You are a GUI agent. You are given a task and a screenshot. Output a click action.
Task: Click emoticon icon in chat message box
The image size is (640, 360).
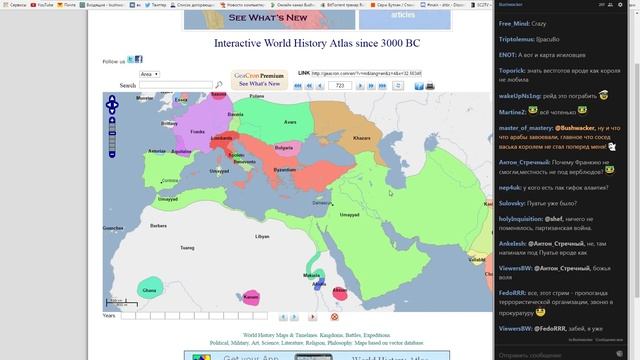620,354
